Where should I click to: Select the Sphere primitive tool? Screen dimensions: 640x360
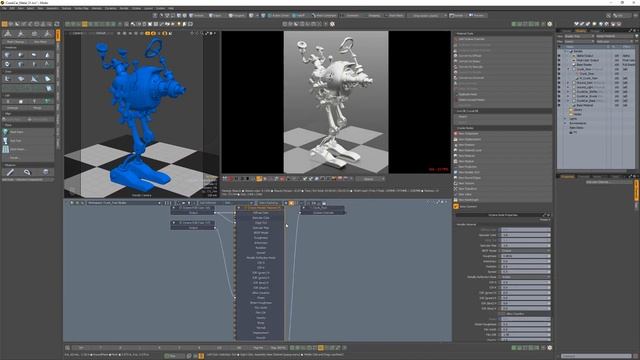pos(20,54)
